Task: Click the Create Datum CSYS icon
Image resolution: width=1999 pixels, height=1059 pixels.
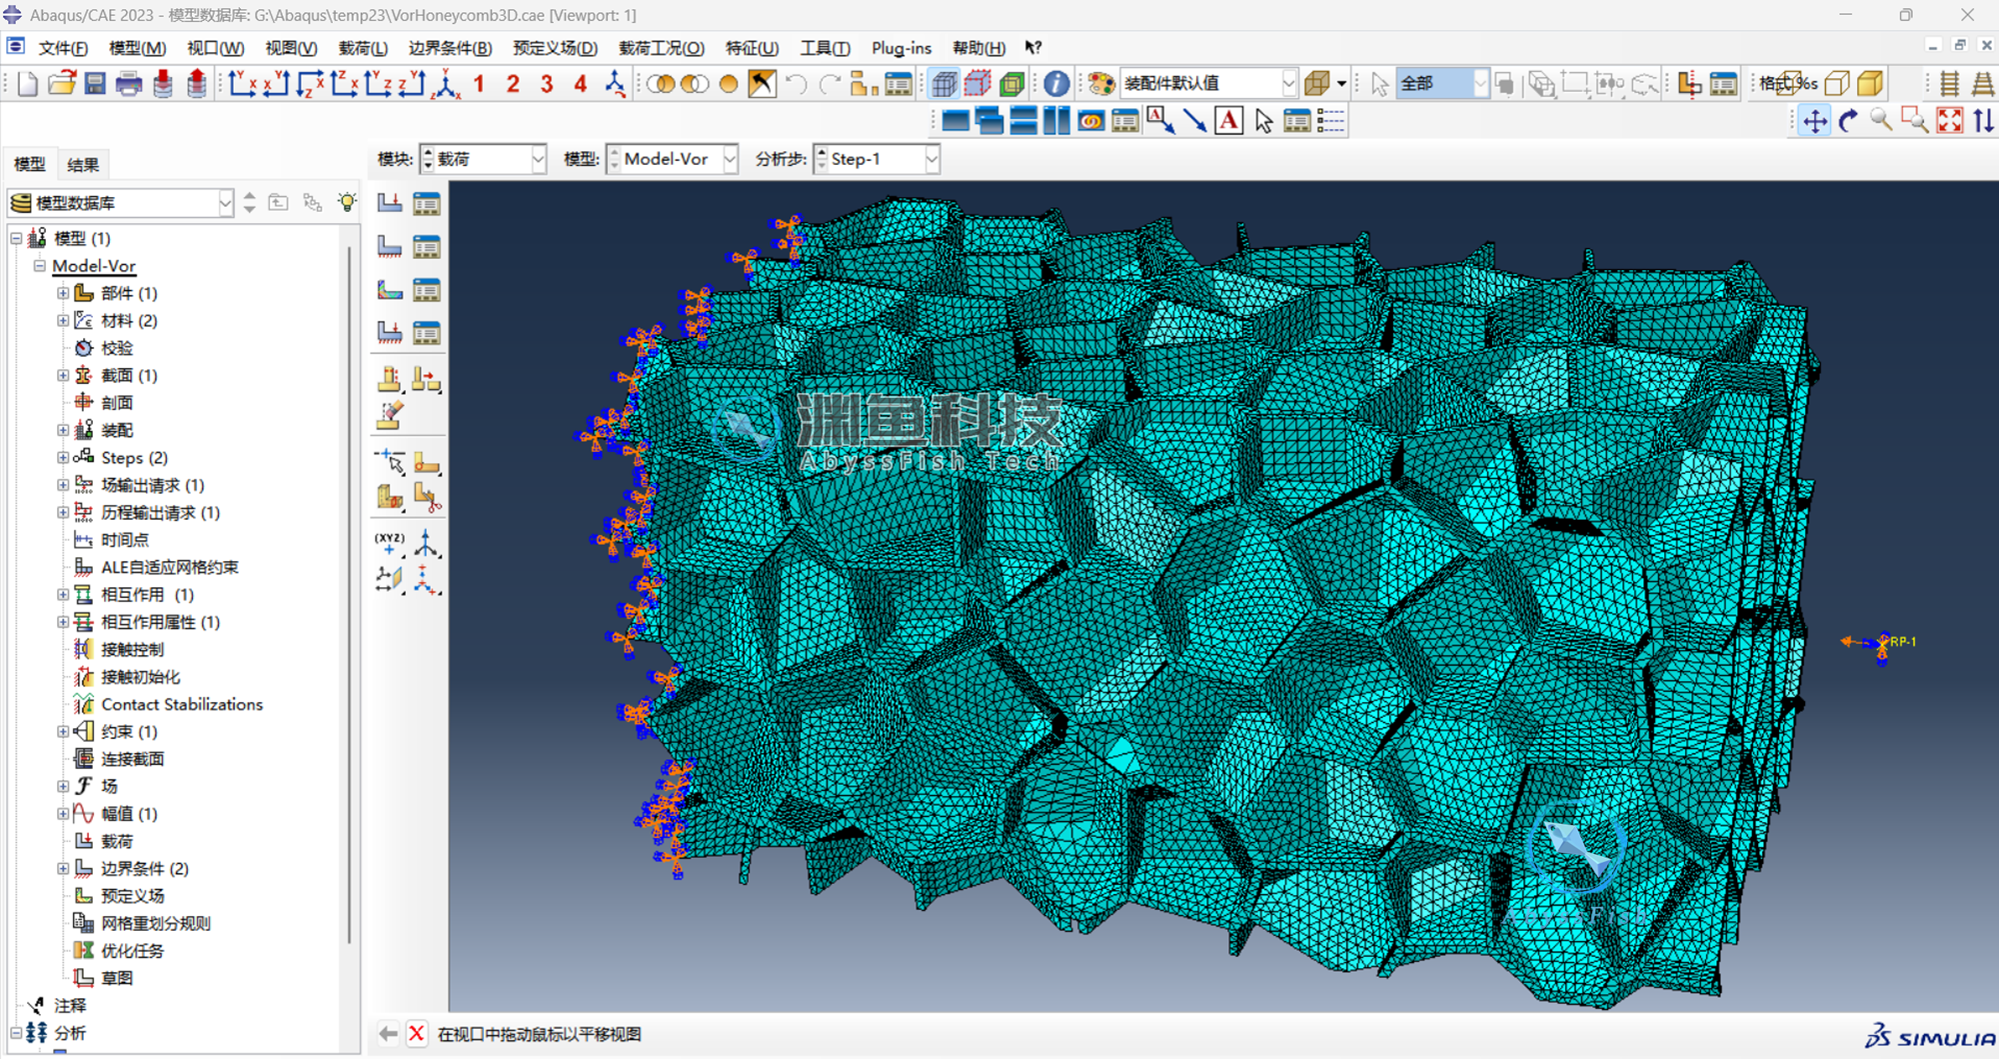Action: pyautogui.click(x=427, y=544)
